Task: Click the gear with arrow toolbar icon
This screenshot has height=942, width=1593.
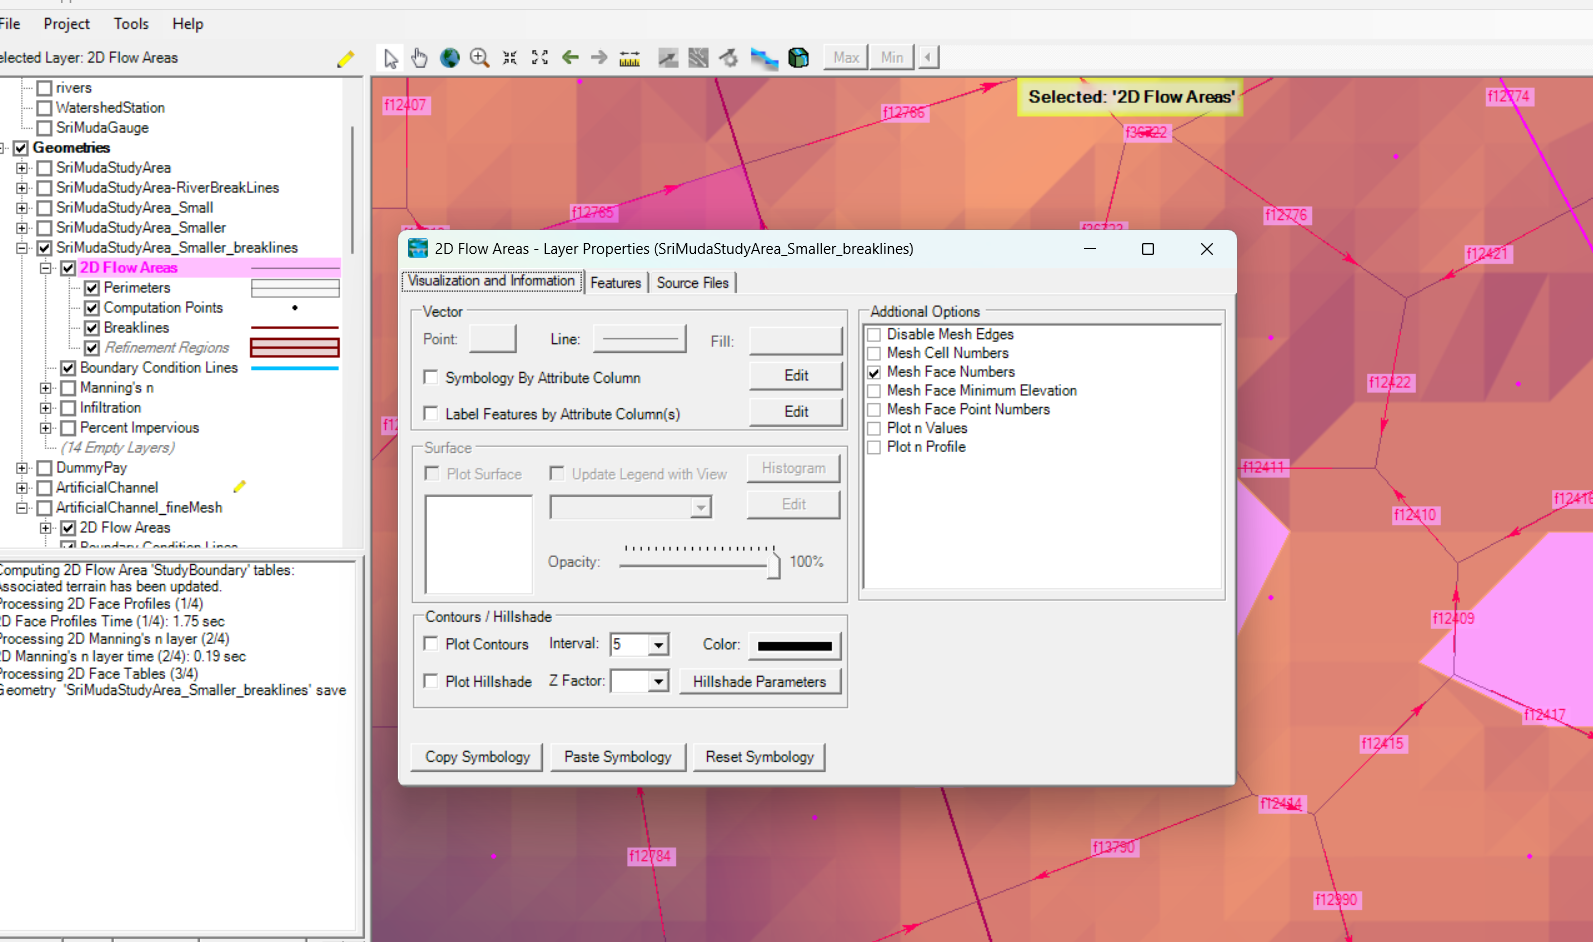Action: pos(729,58)
